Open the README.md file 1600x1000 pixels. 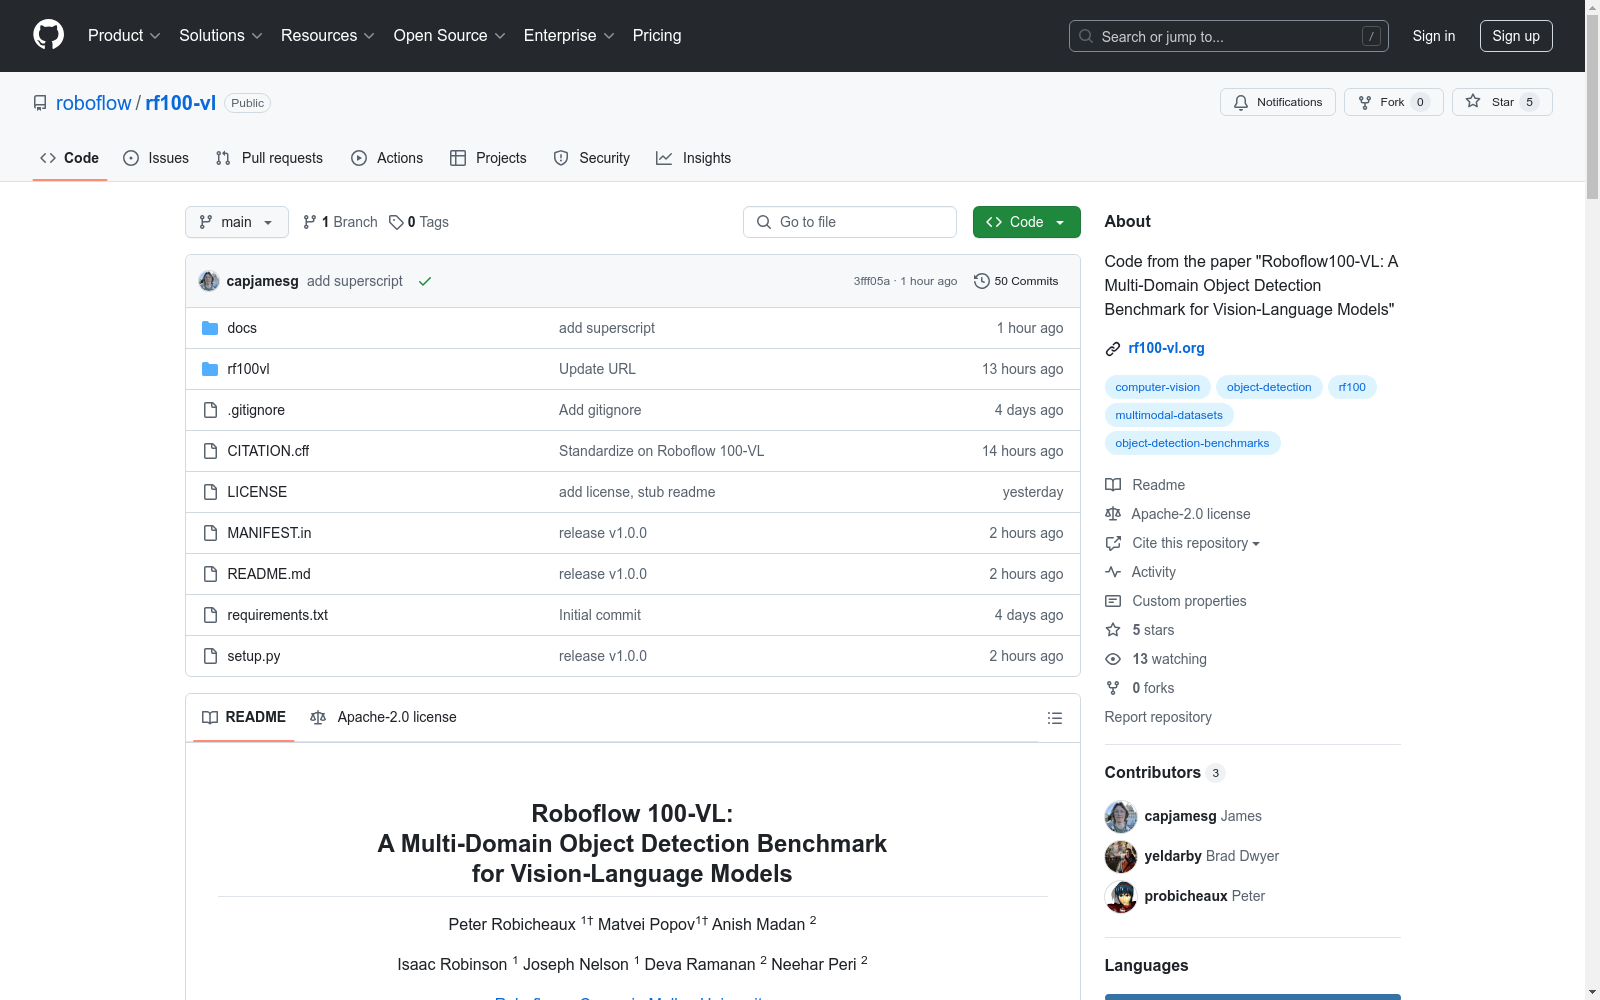click(269, 574)
